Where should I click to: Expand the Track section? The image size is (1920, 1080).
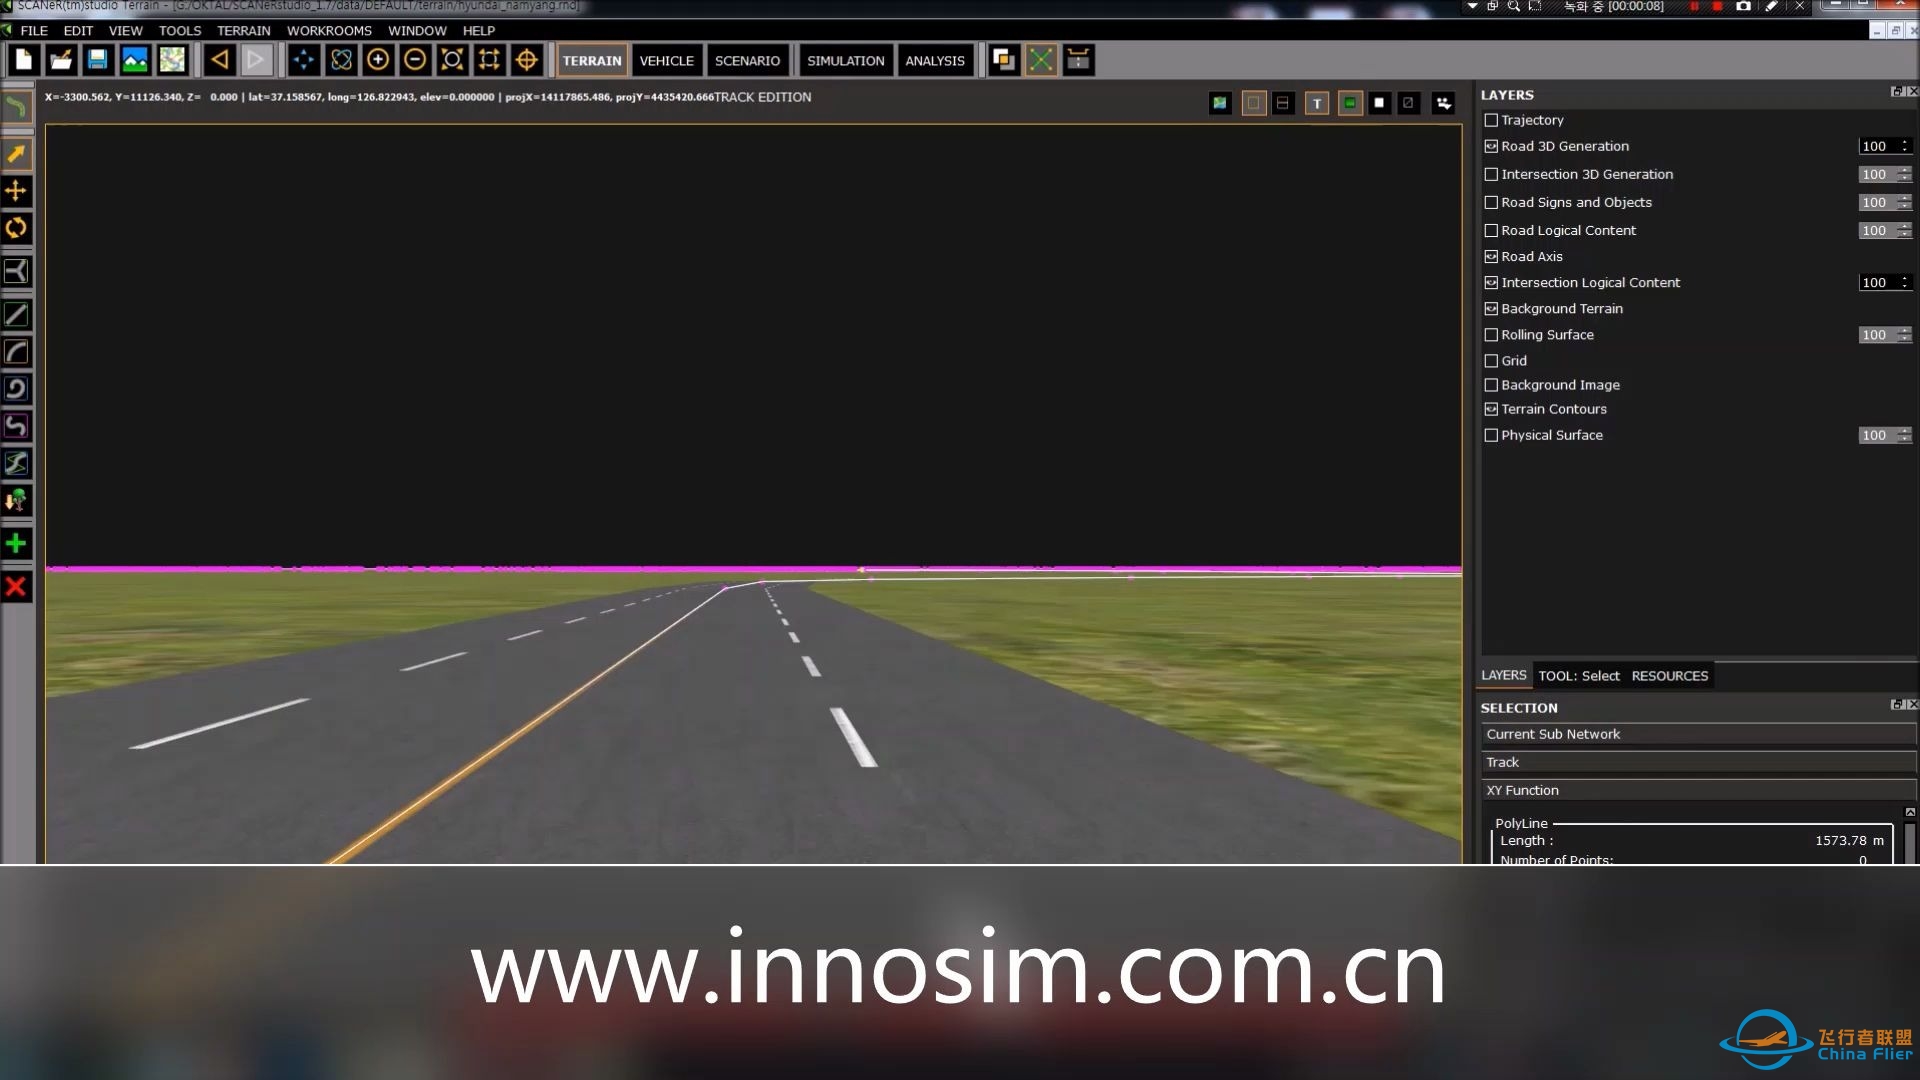click(x=1698, y=762)
